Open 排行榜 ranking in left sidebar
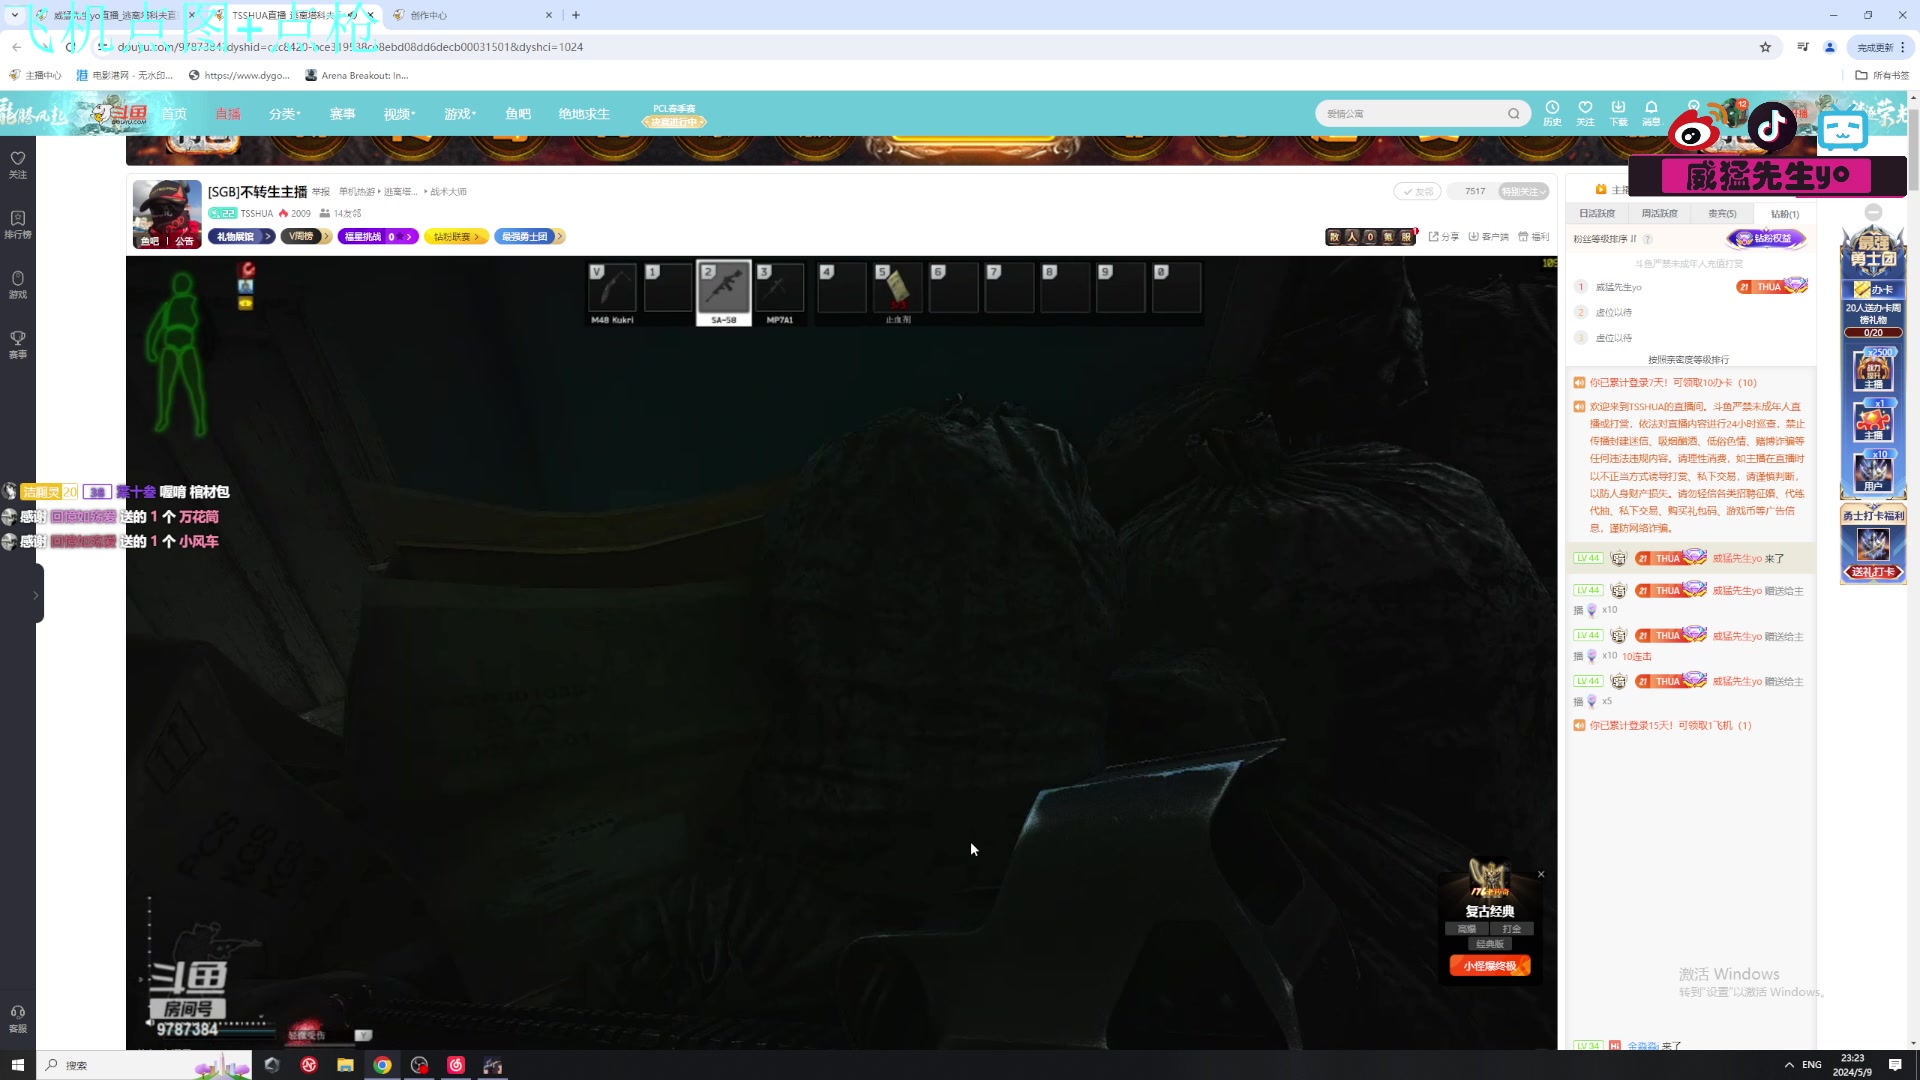 point(18,225)
